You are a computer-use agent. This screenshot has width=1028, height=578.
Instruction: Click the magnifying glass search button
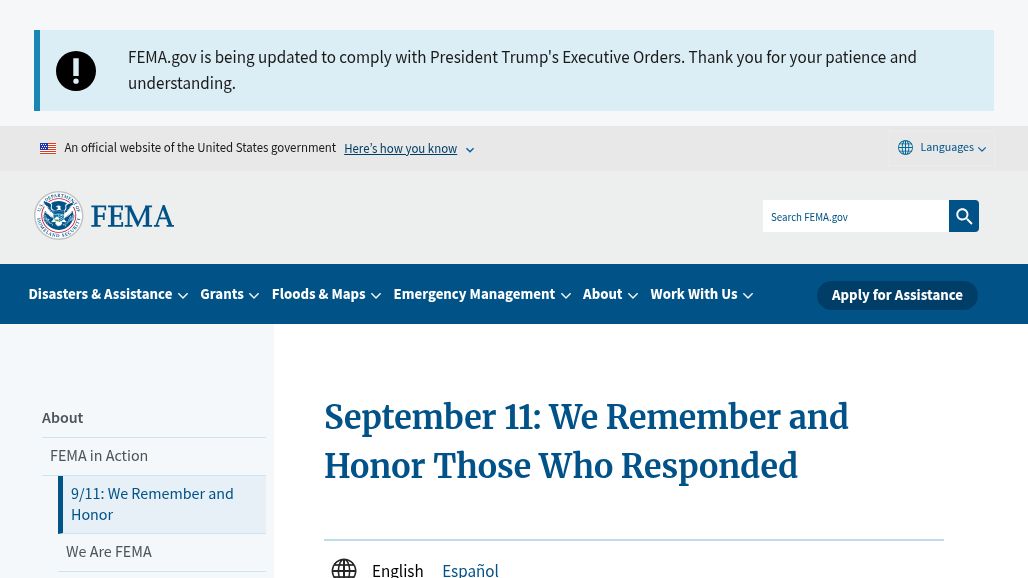963,216
